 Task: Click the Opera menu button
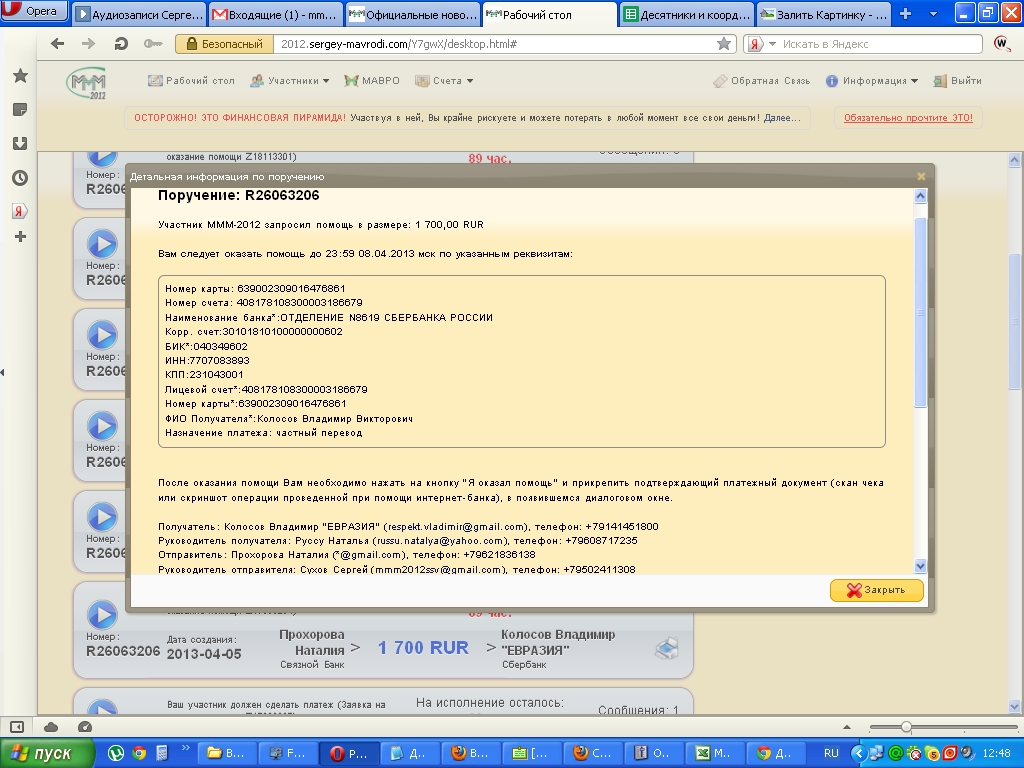pos(34,10)
